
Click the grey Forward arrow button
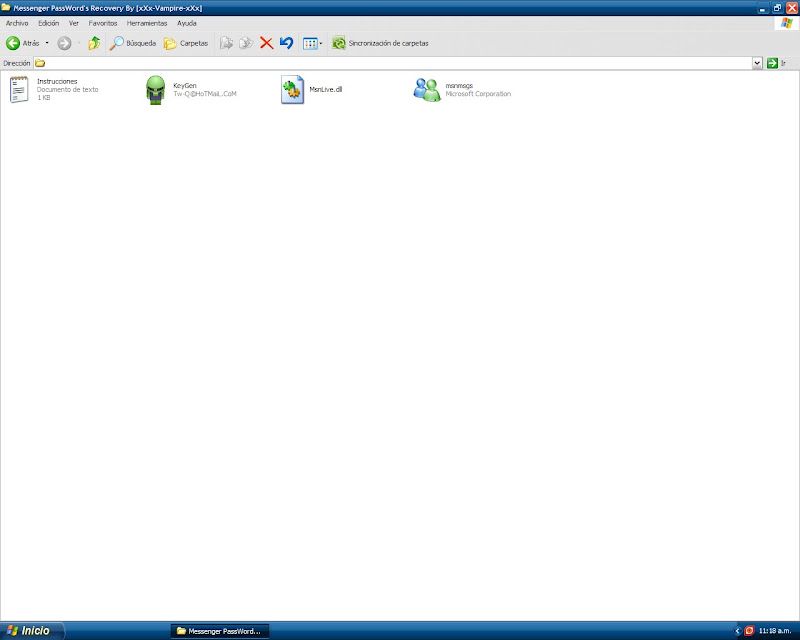pyautogui.click(x=64, y=43)
